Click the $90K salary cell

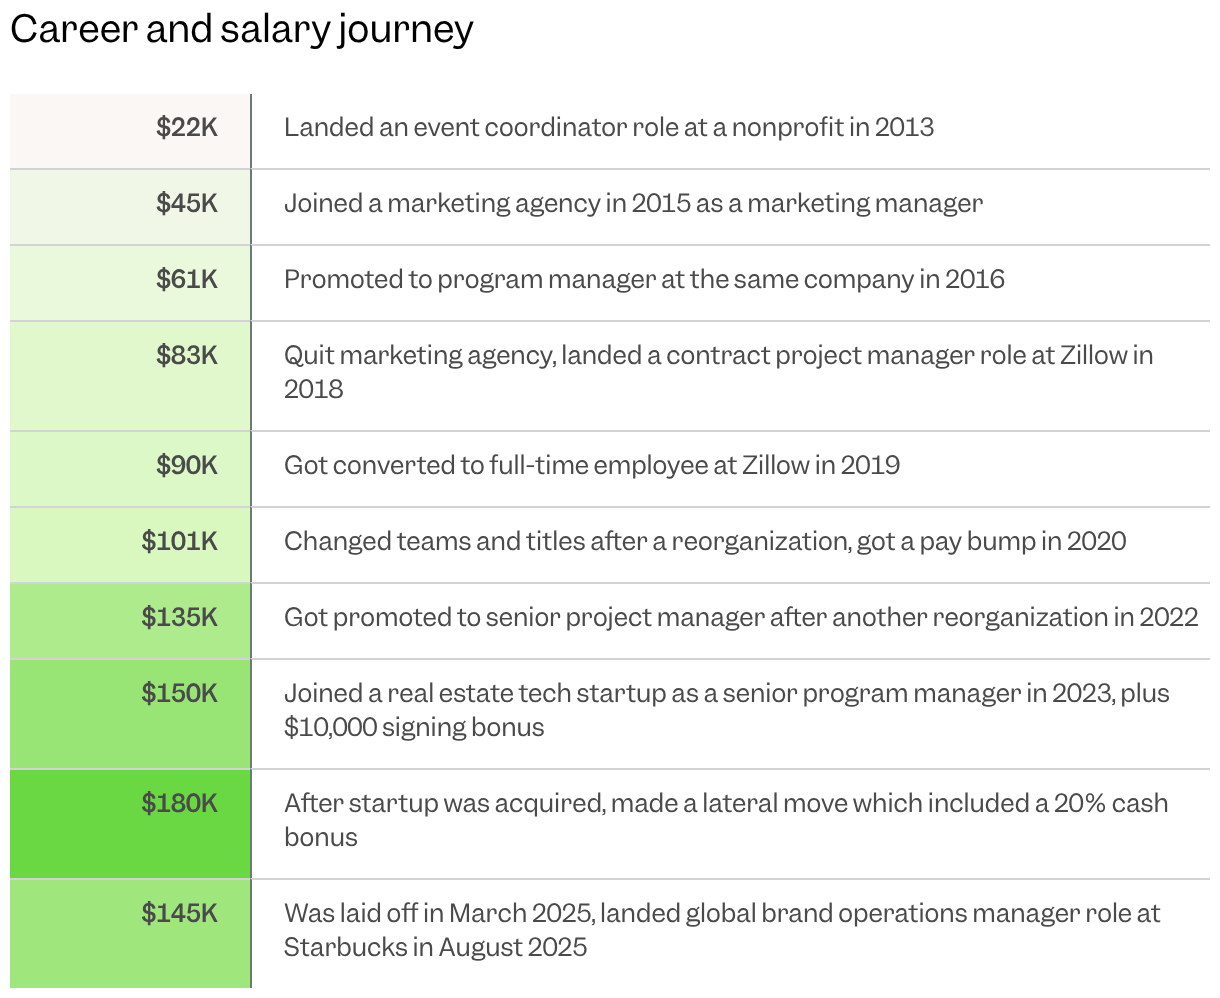click(x=130, y=469)
